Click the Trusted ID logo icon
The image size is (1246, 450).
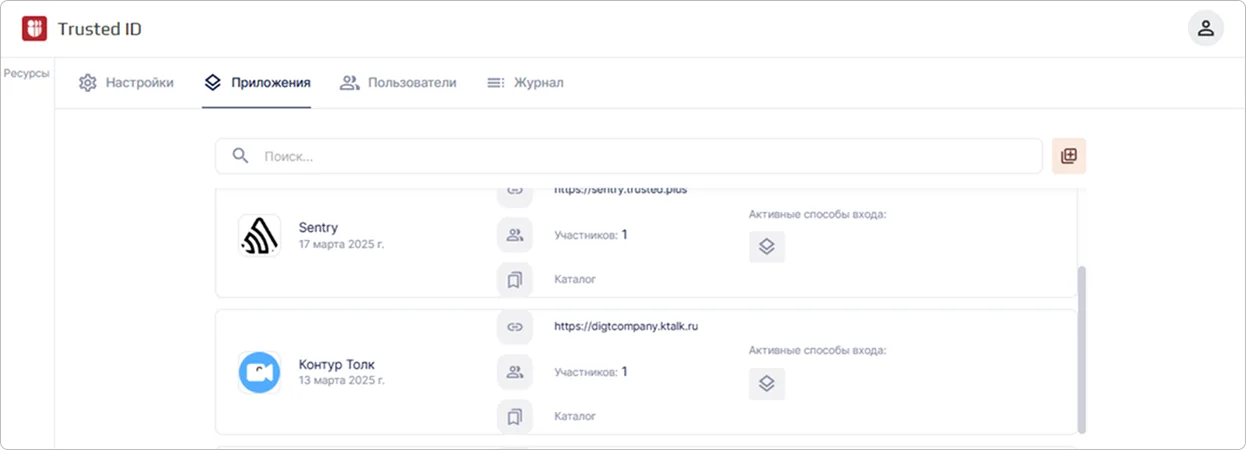(x=35, y=29)
